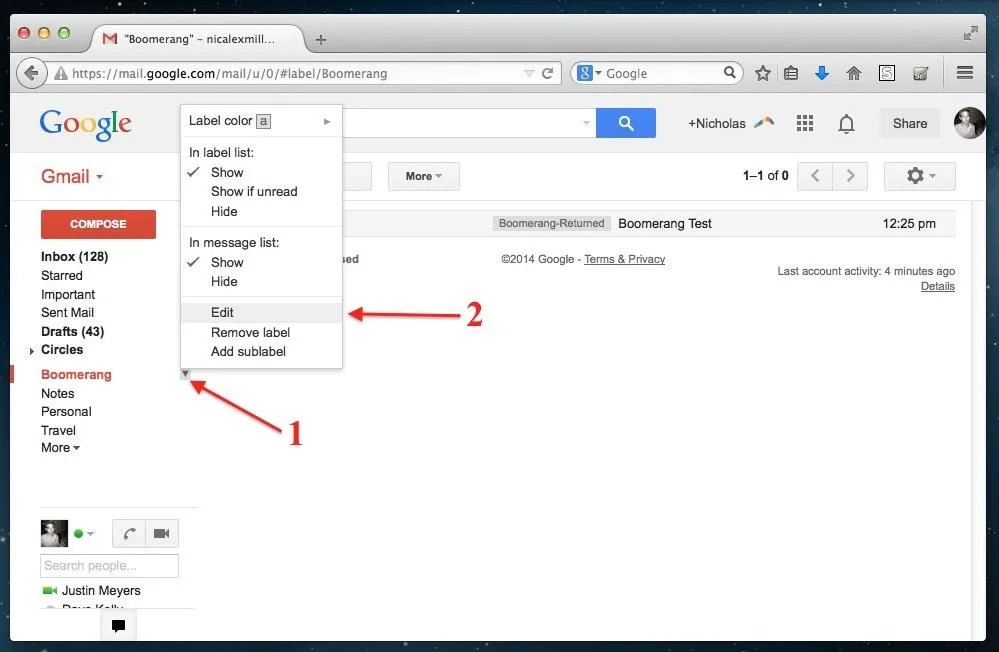Choose Edit in the label menu
Screen dimensions: 999x652
coord(261,312)
